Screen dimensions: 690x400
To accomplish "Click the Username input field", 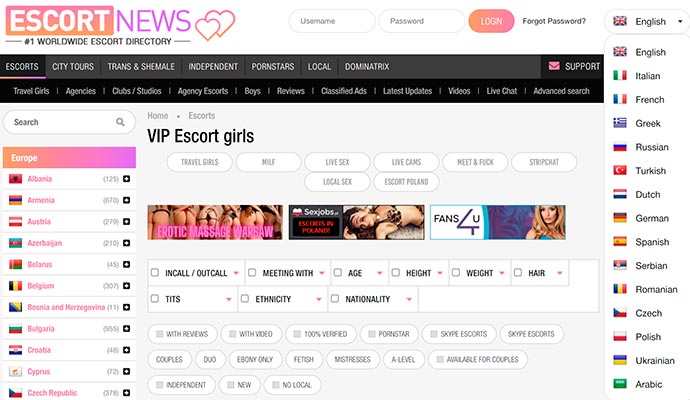I will [331, 21].
